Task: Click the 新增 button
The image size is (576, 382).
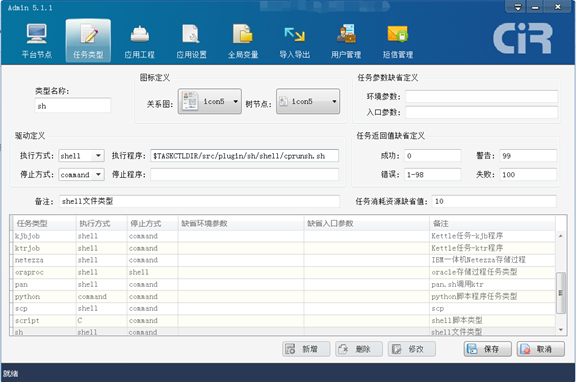Action: click(x=306, y=349)
